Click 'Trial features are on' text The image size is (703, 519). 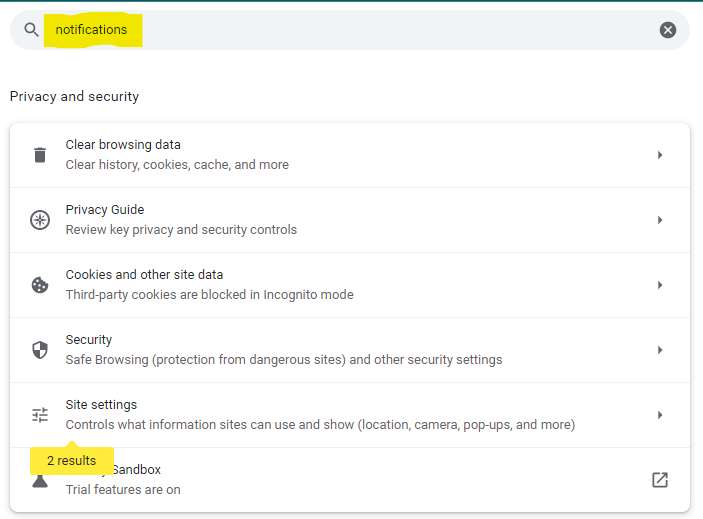click(x=123, y=489)
